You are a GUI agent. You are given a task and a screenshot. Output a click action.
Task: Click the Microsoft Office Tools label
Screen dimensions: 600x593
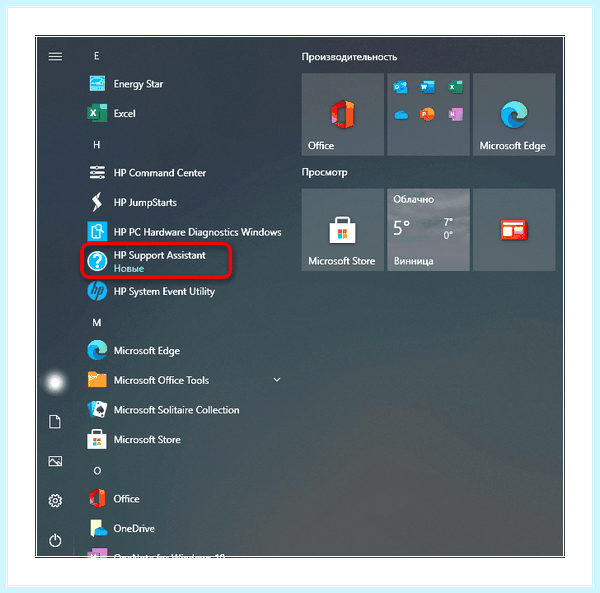pyautogui.click(x=161, y=380)
